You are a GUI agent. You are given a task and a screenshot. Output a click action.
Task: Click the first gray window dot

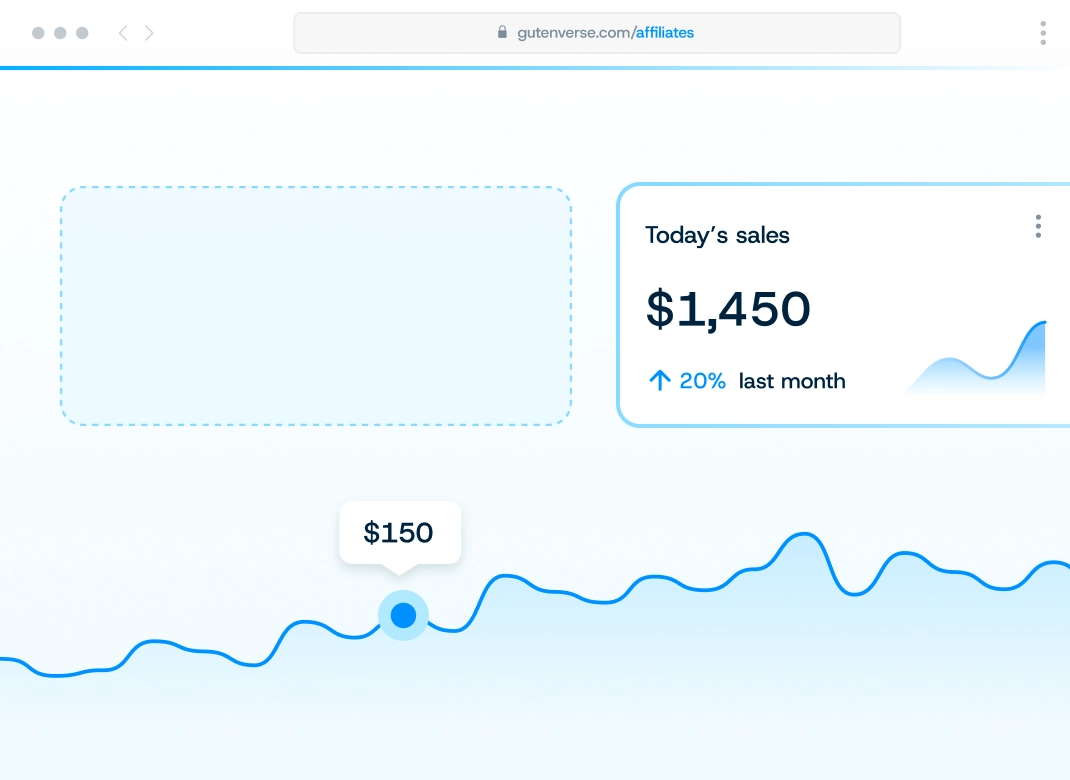(38, 33)
